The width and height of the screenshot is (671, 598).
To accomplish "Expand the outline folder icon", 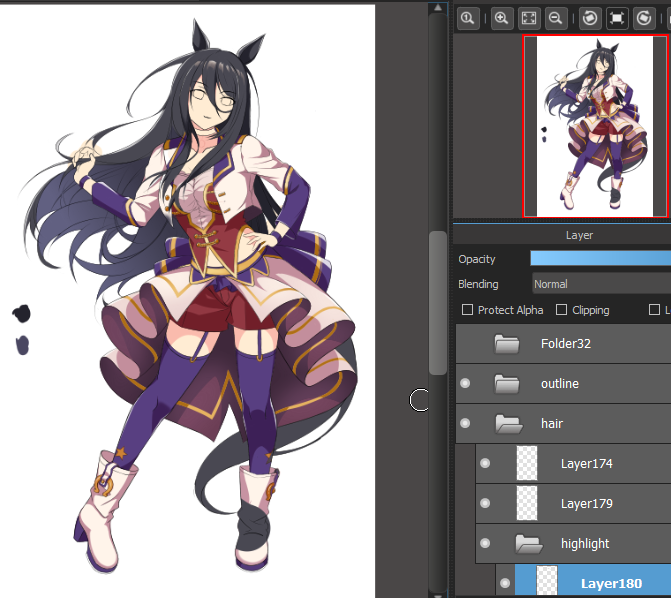I will click(507, 384).
